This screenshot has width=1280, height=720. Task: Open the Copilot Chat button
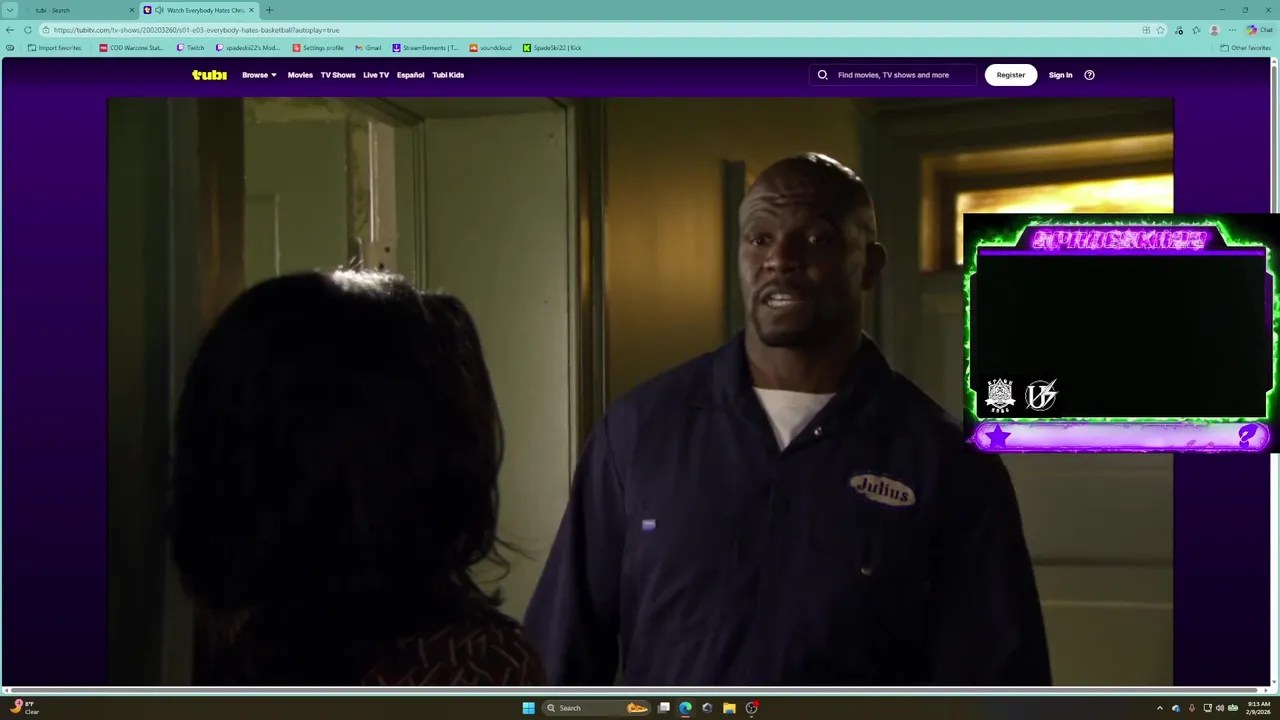[1259, 30]
